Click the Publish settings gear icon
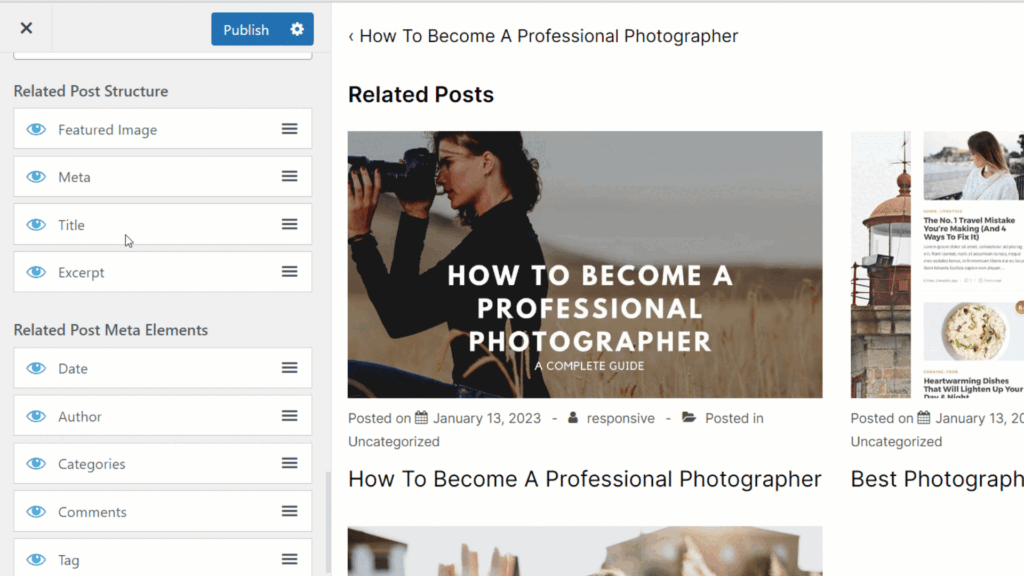 pyautogui.click(x=297, y=29)
